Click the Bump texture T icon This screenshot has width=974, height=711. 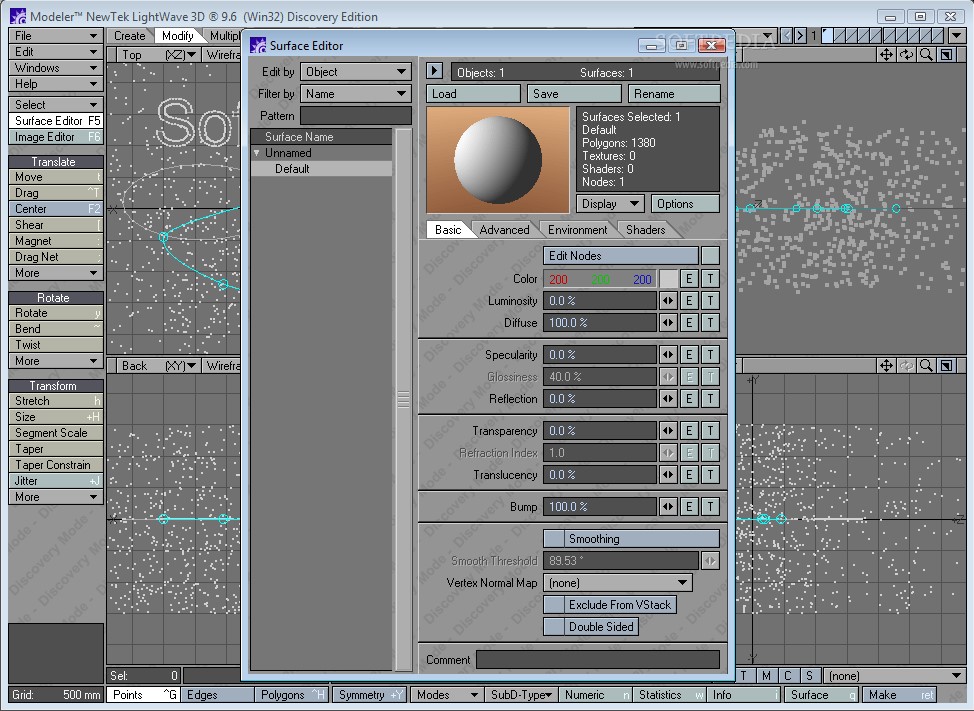click(710, 506)
